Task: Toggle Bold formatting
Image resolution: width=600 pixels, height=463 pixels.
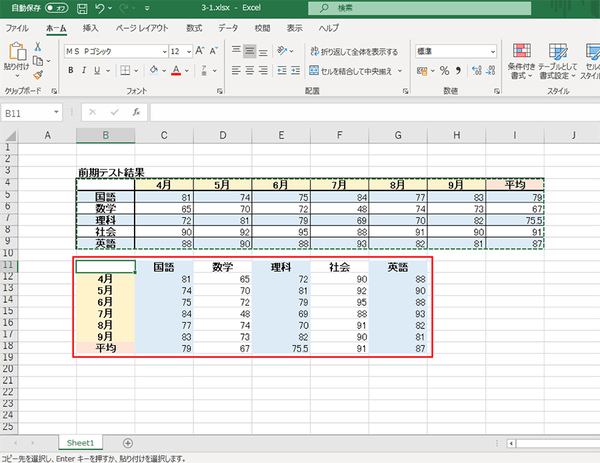Action: (69, 71)
